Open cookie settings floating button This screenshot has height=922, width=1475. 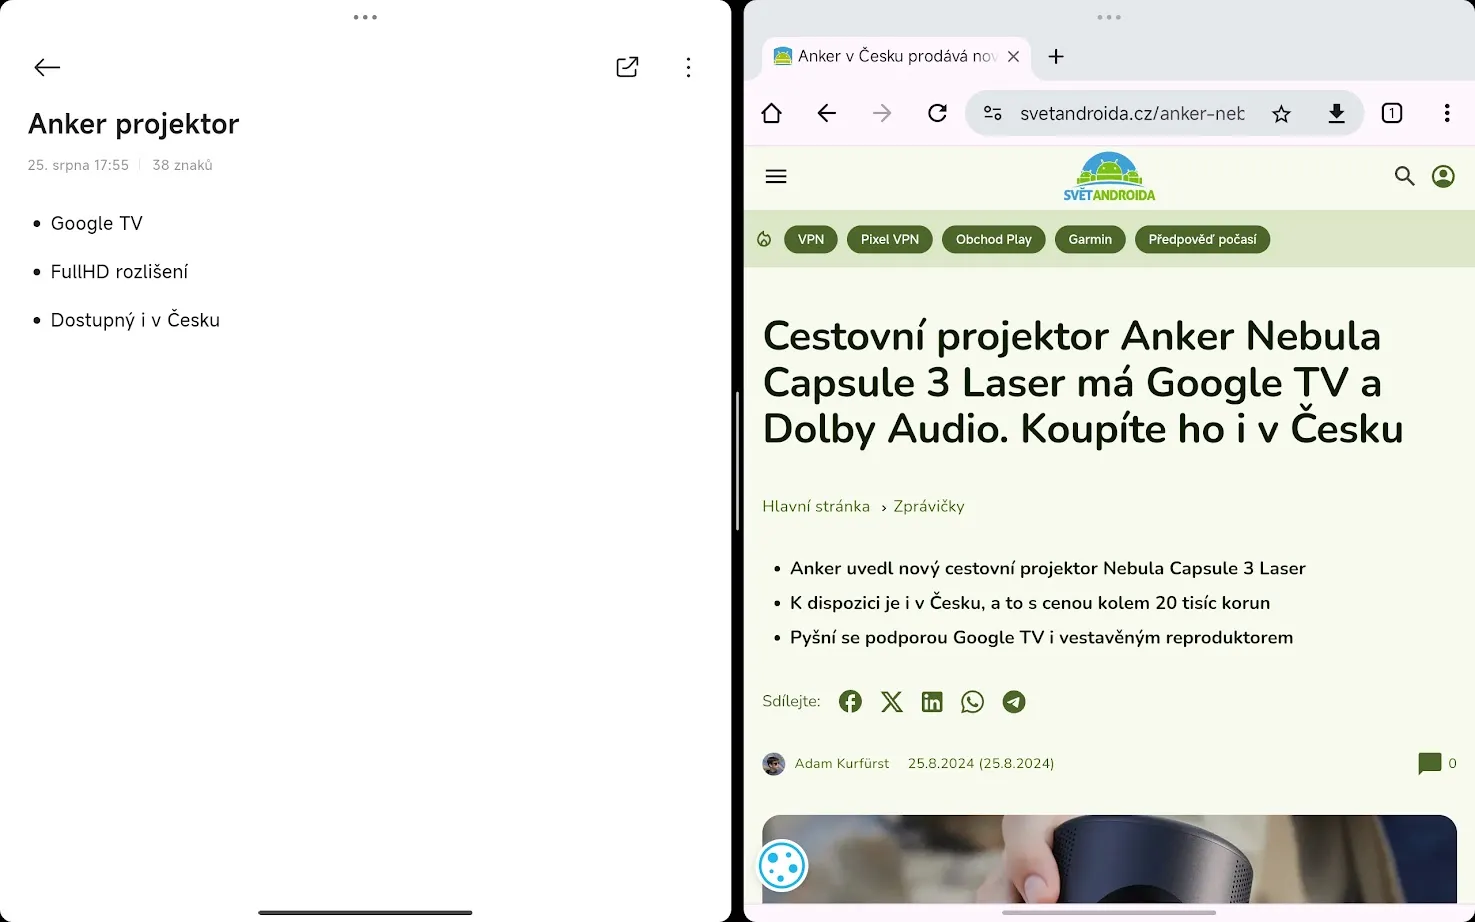(782, 866)
